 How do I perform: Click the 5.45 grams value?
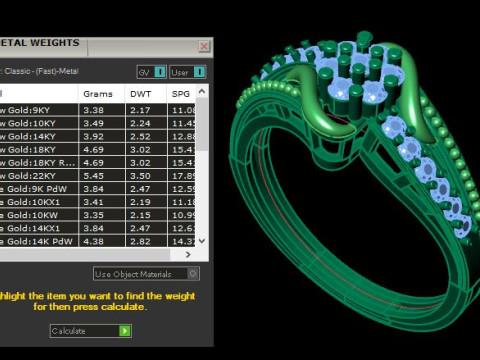[x=93, y=176]
